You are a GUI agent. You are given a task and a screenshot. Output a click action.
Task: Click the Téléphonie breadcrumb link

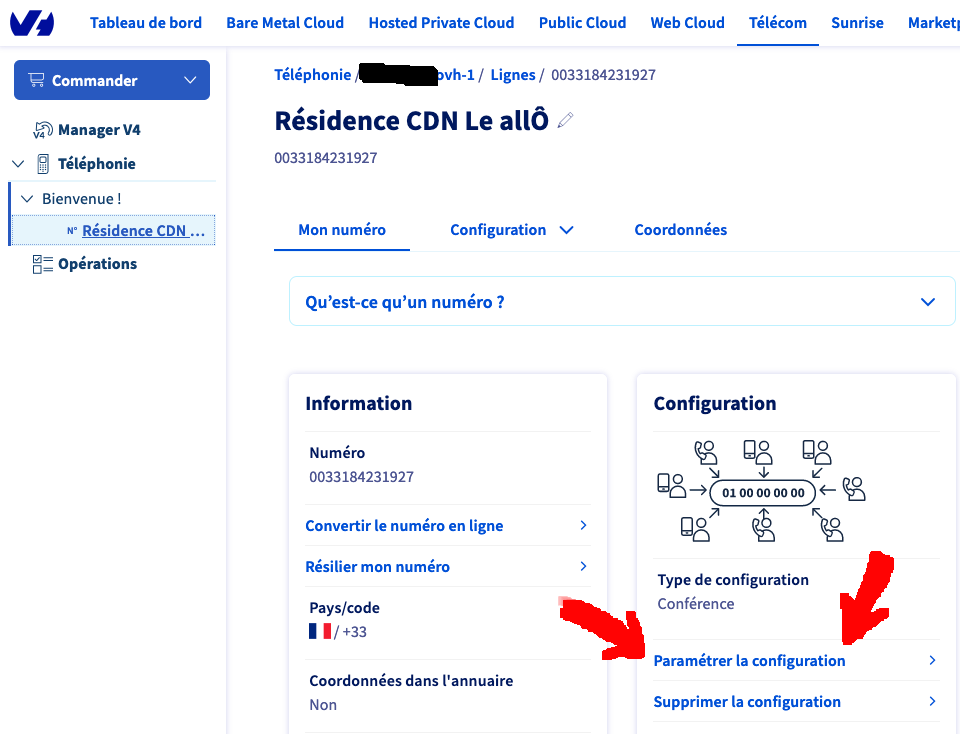pyautogui.click(x=312, y=75)
